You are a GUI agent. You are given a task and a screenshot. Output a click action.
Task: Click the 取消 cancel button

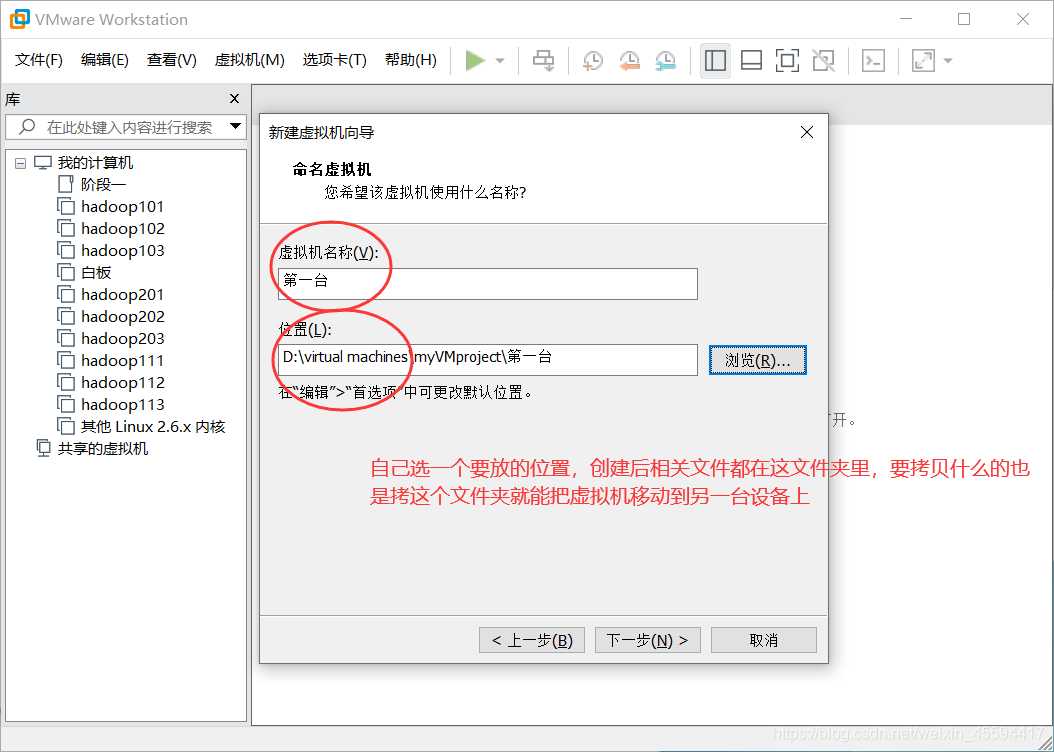pos(764,640)
